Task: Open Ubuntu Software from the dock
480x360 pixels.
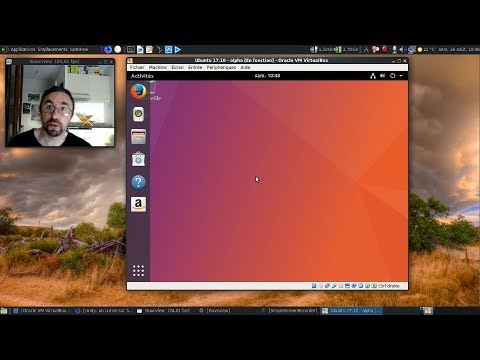Action: (x=138, y=159)
